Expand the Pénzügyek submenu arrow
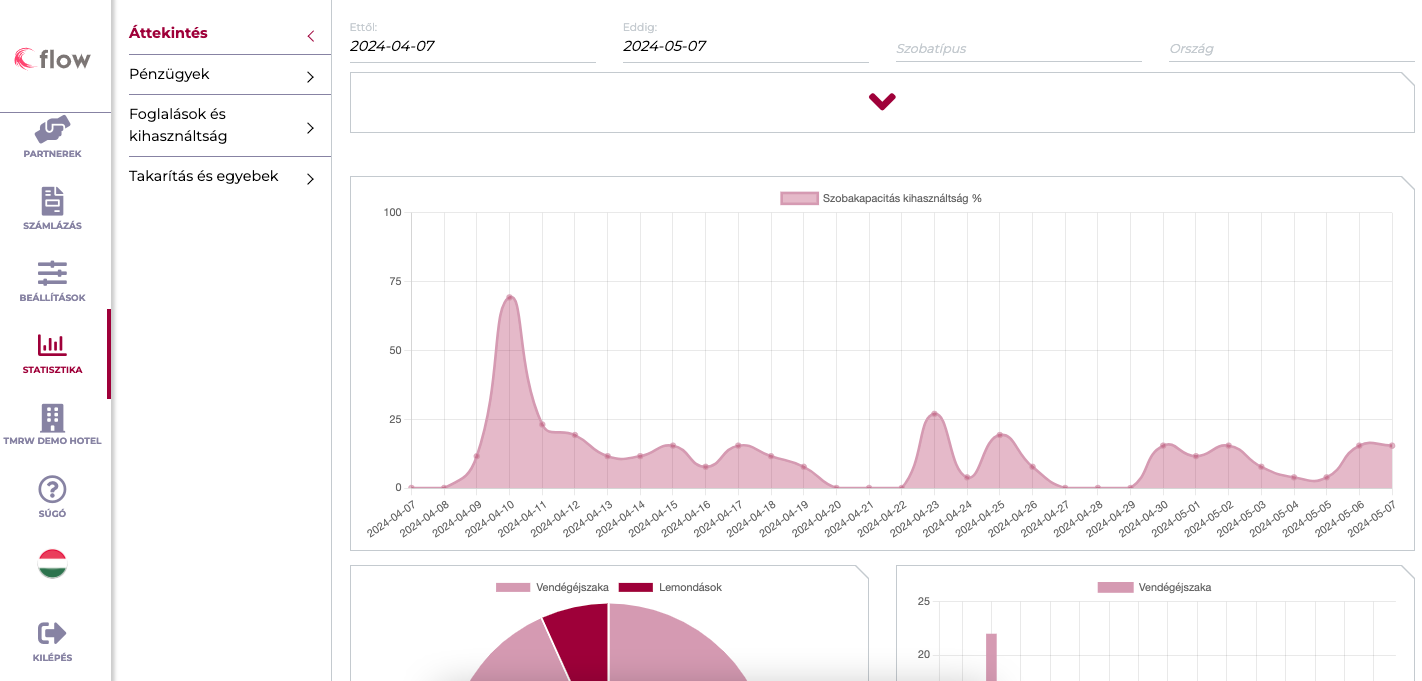1422x681 pixels. pyautogui.click(x=310, y=76)
